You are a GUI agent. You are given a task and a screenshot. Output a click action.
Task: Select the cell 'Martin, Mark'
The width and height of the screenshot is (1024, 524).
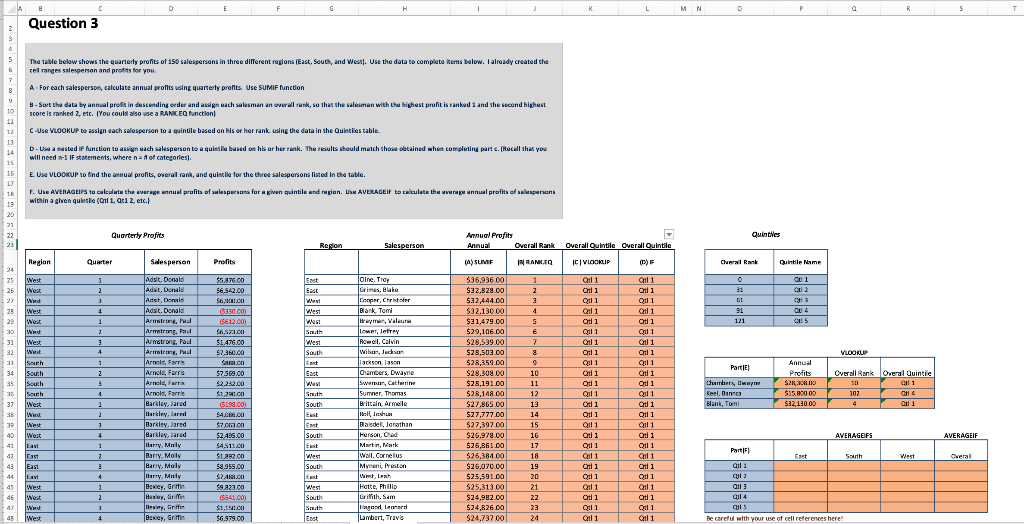pyautogui.click(x=404, y=446)
